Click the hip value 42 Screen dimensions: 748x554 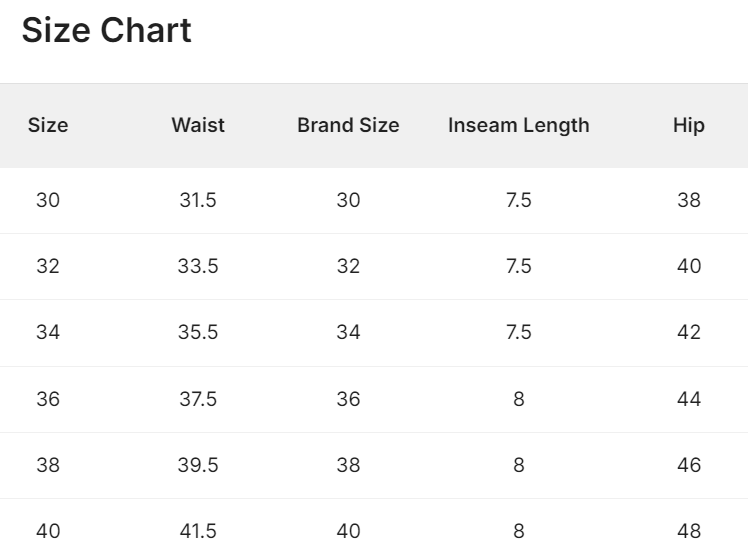(x=689, y=332)
